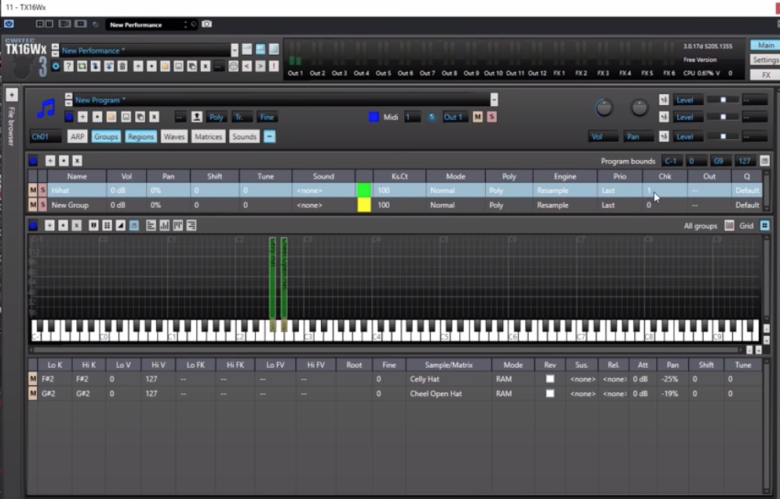Screen dimensions: 780x499
Task: Click the top Level modulation slider
Action: [x=723, y=100]
